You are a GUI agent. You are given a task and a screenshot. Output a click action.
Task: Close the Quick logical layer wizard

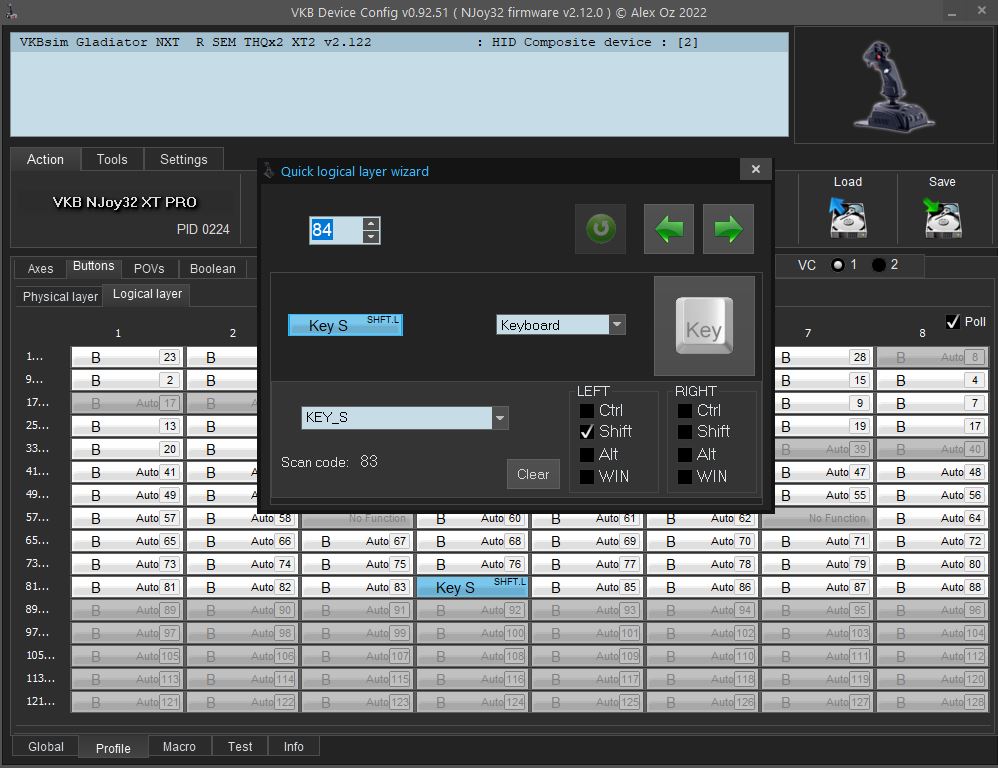coord(756,169)
